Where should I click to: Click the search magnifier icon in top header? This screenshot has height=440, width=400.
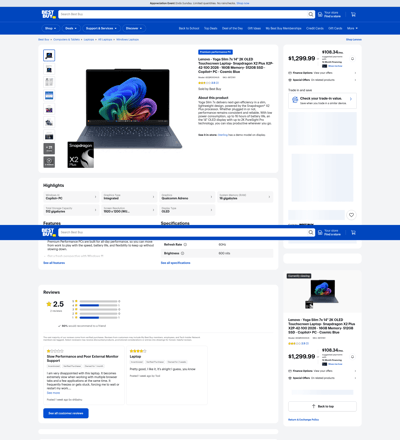pyautogui.click(x=311, y=14)
